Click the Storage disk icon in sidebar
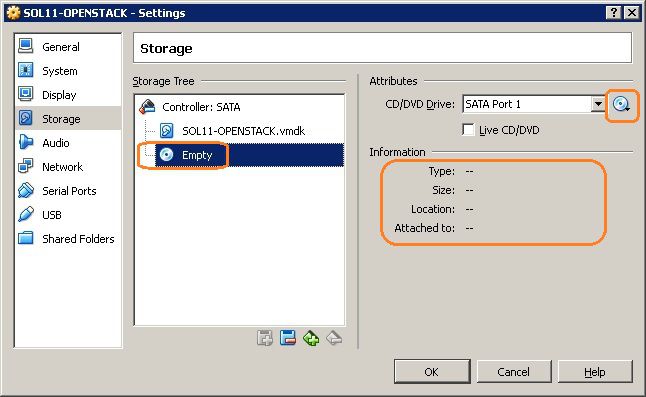The width and height of the screenshot is (646, 397). (x=26, y=118)
